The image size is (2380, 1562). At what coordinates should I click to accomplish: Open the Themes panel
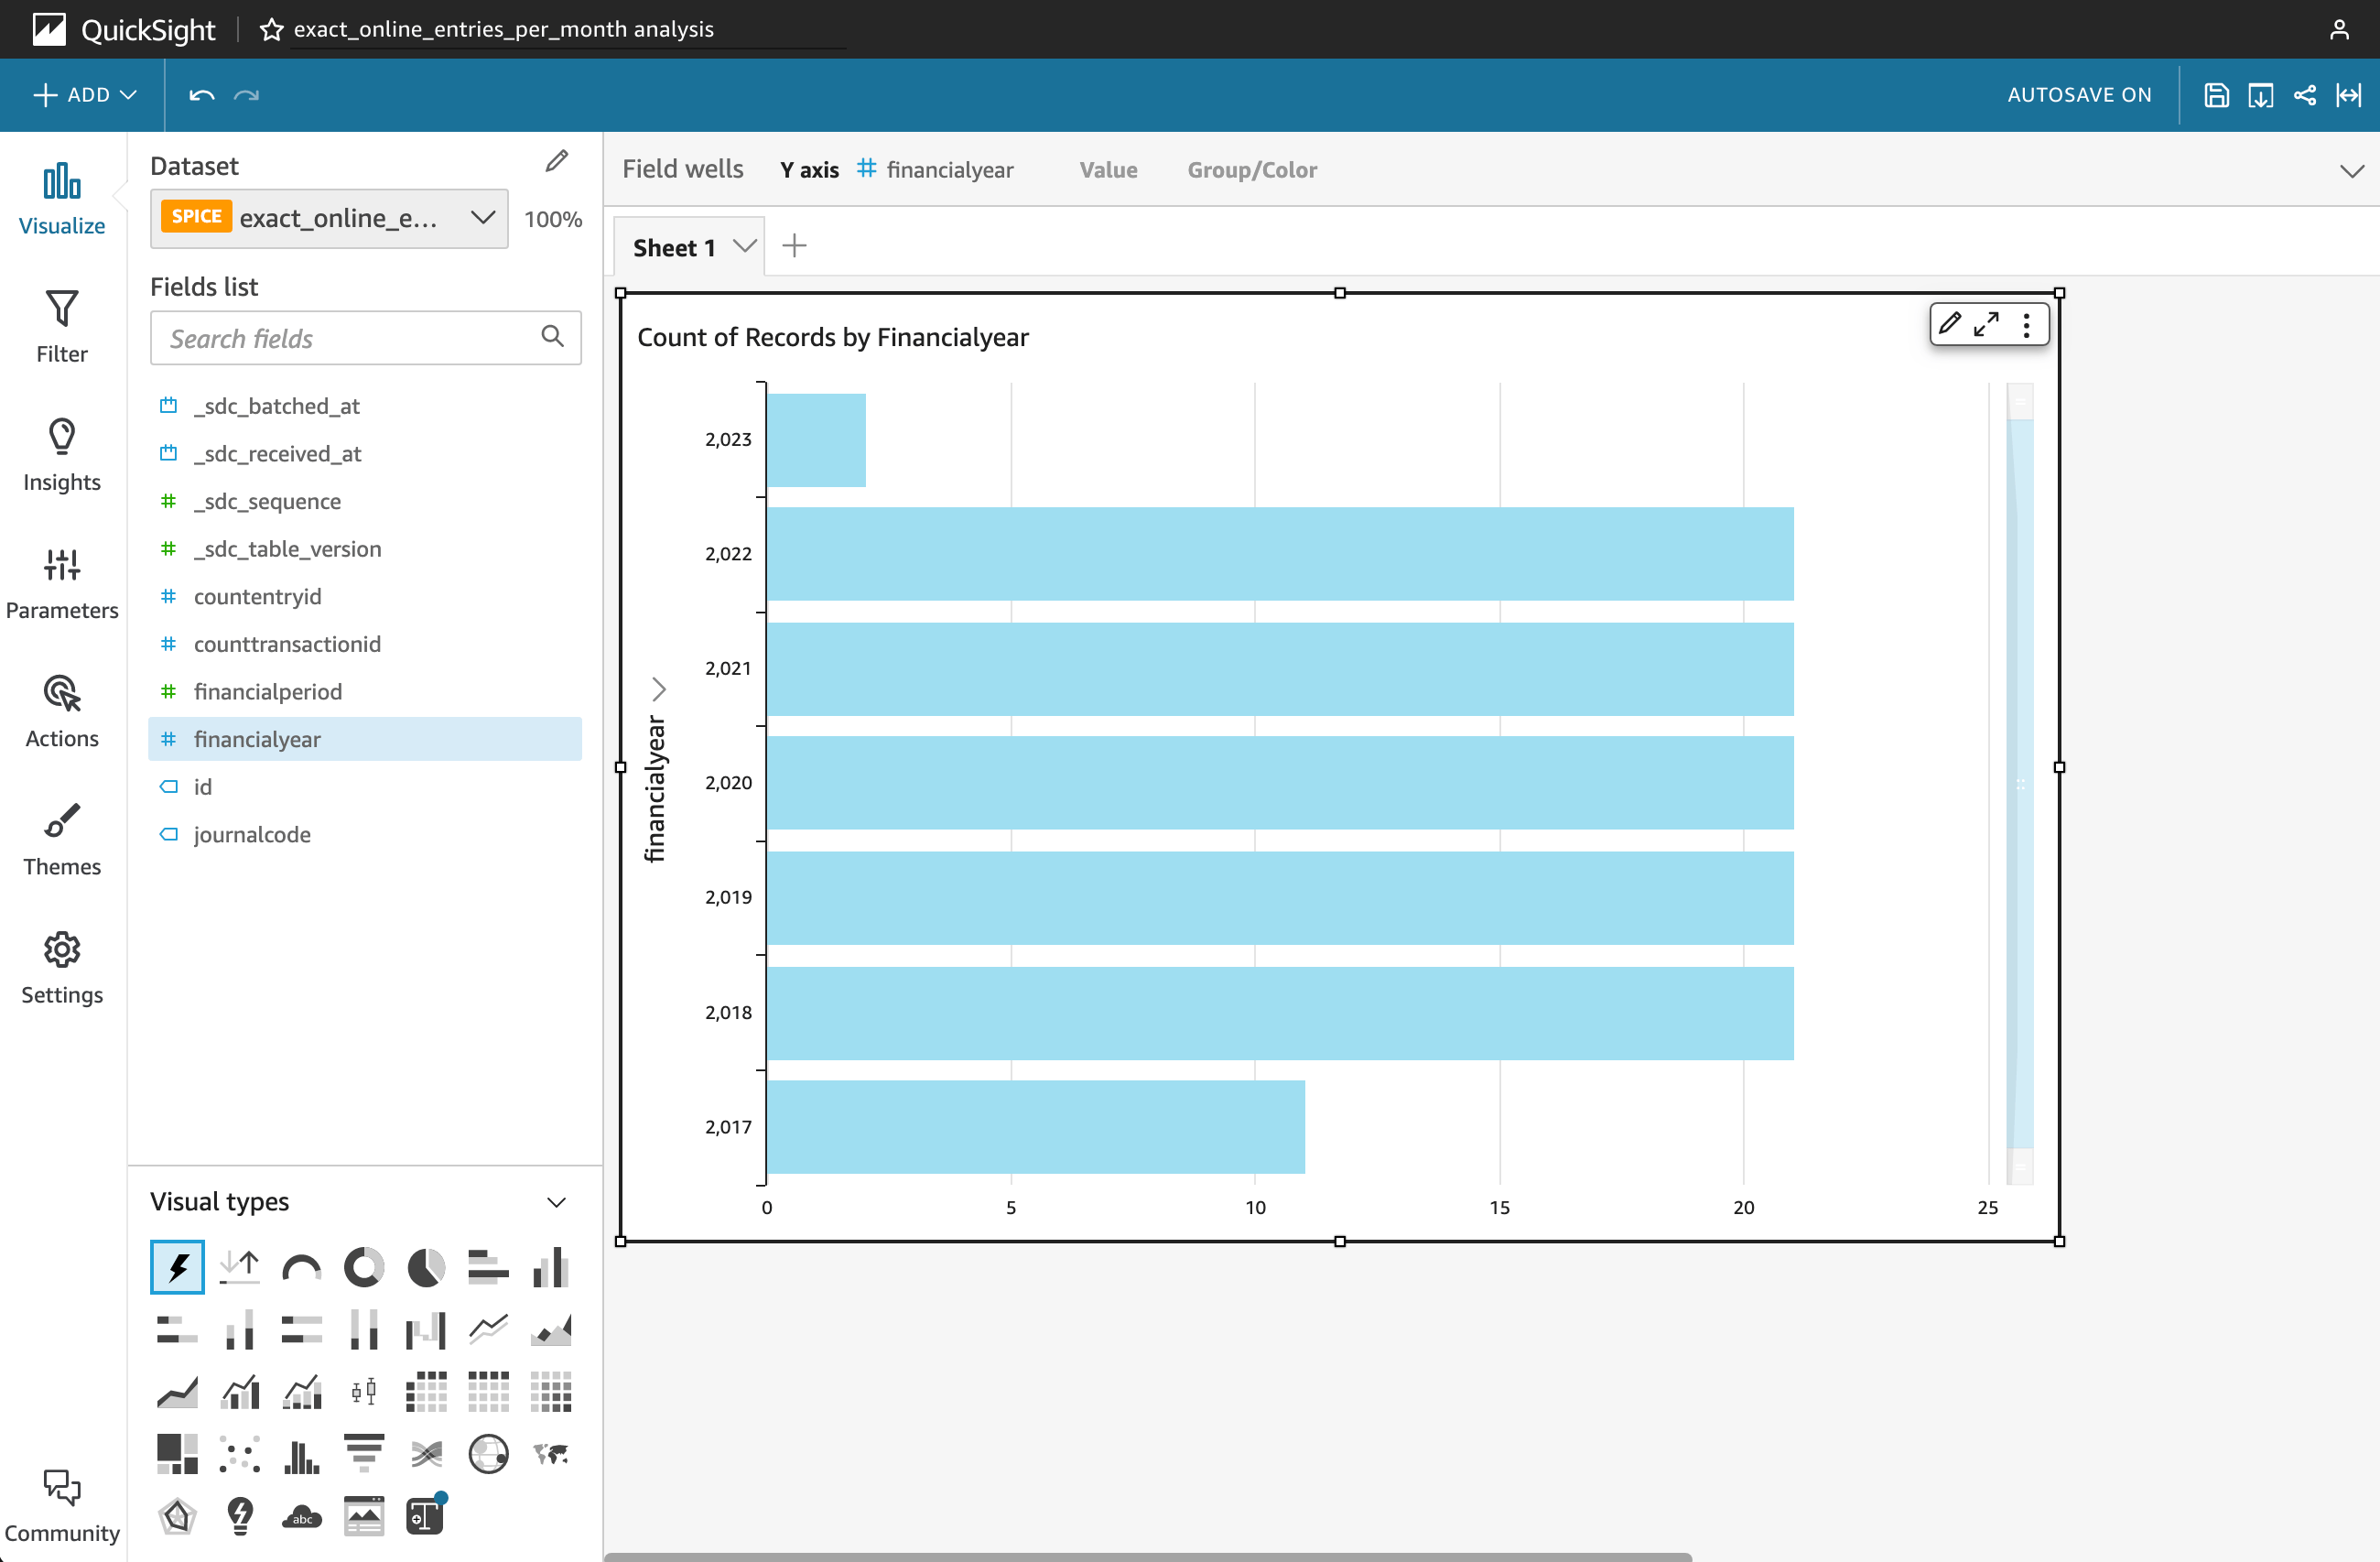(62, 838)
